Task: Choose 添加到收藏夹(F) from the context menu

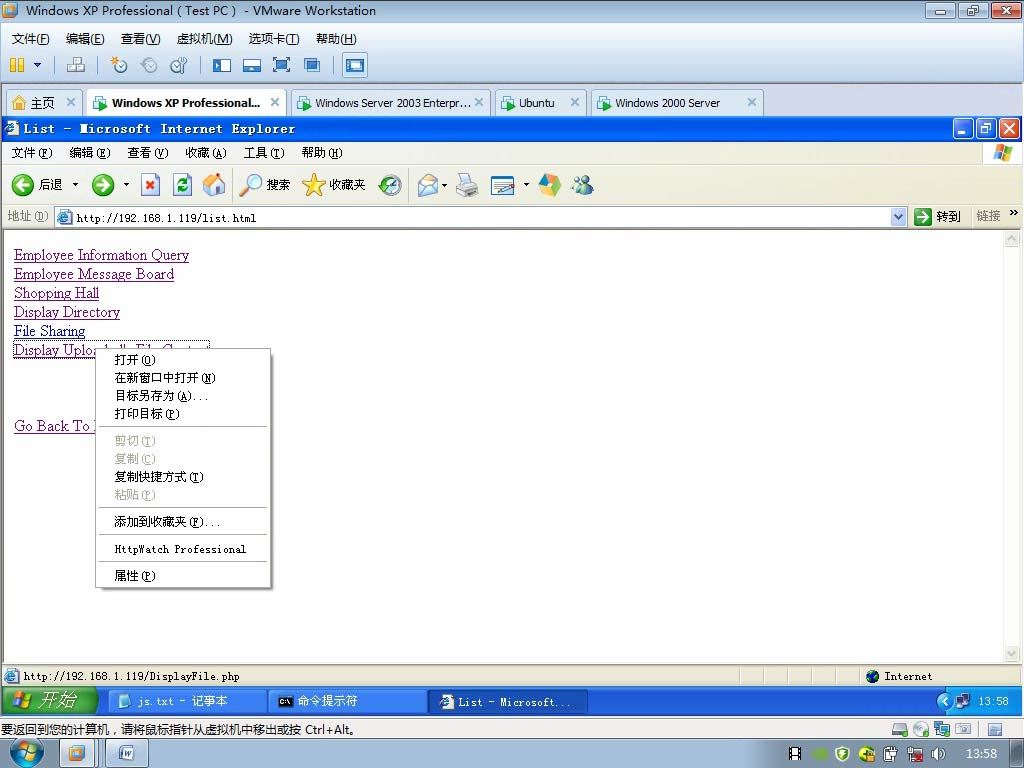Action: 183,522
